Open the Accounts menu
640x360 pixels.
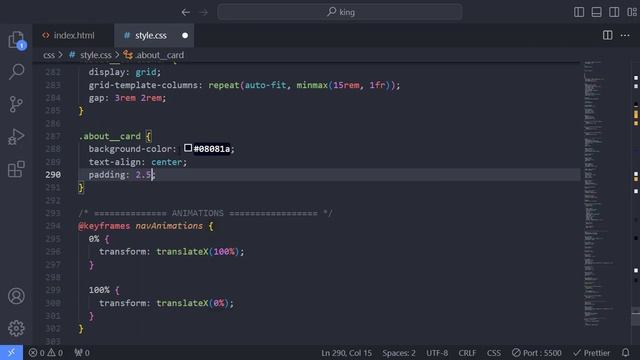point(16,296)
